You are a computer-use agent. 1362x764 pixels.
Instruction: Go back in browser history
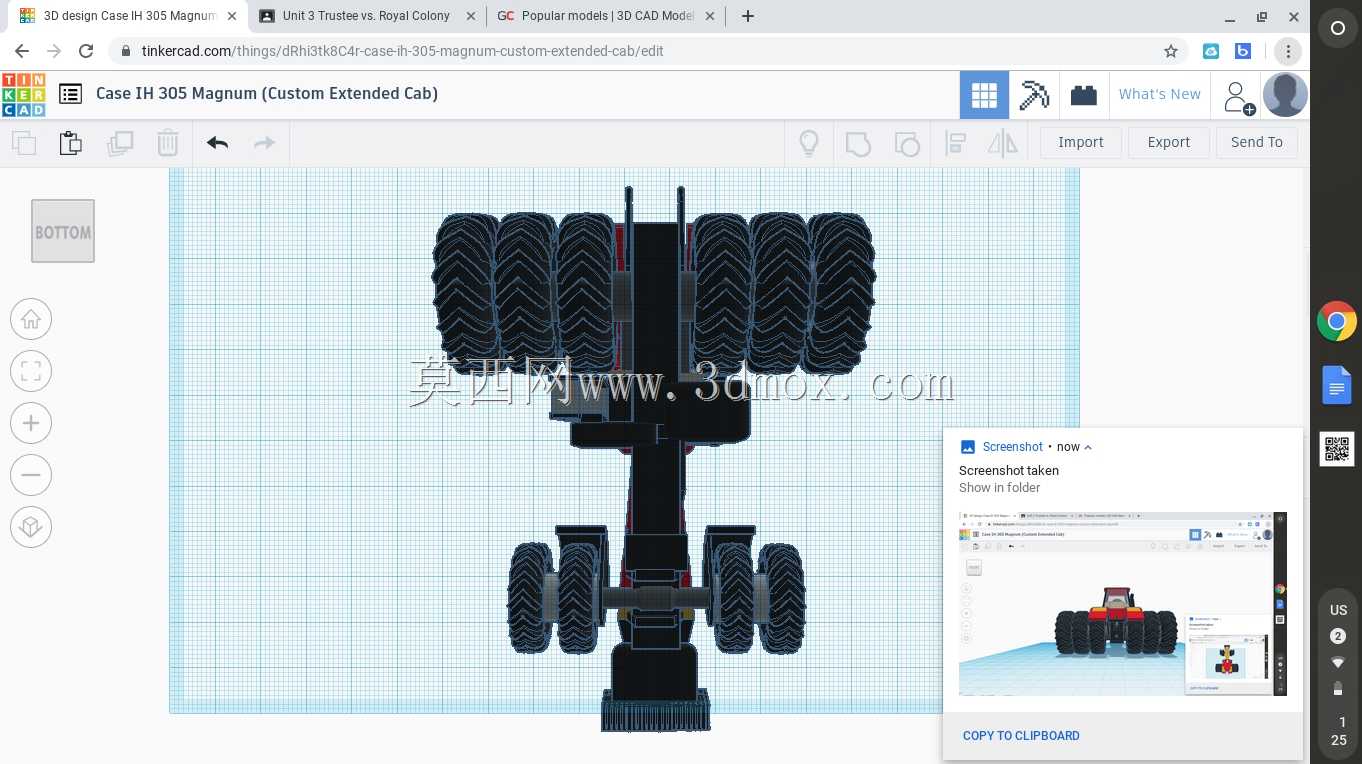tap(22, 51)
